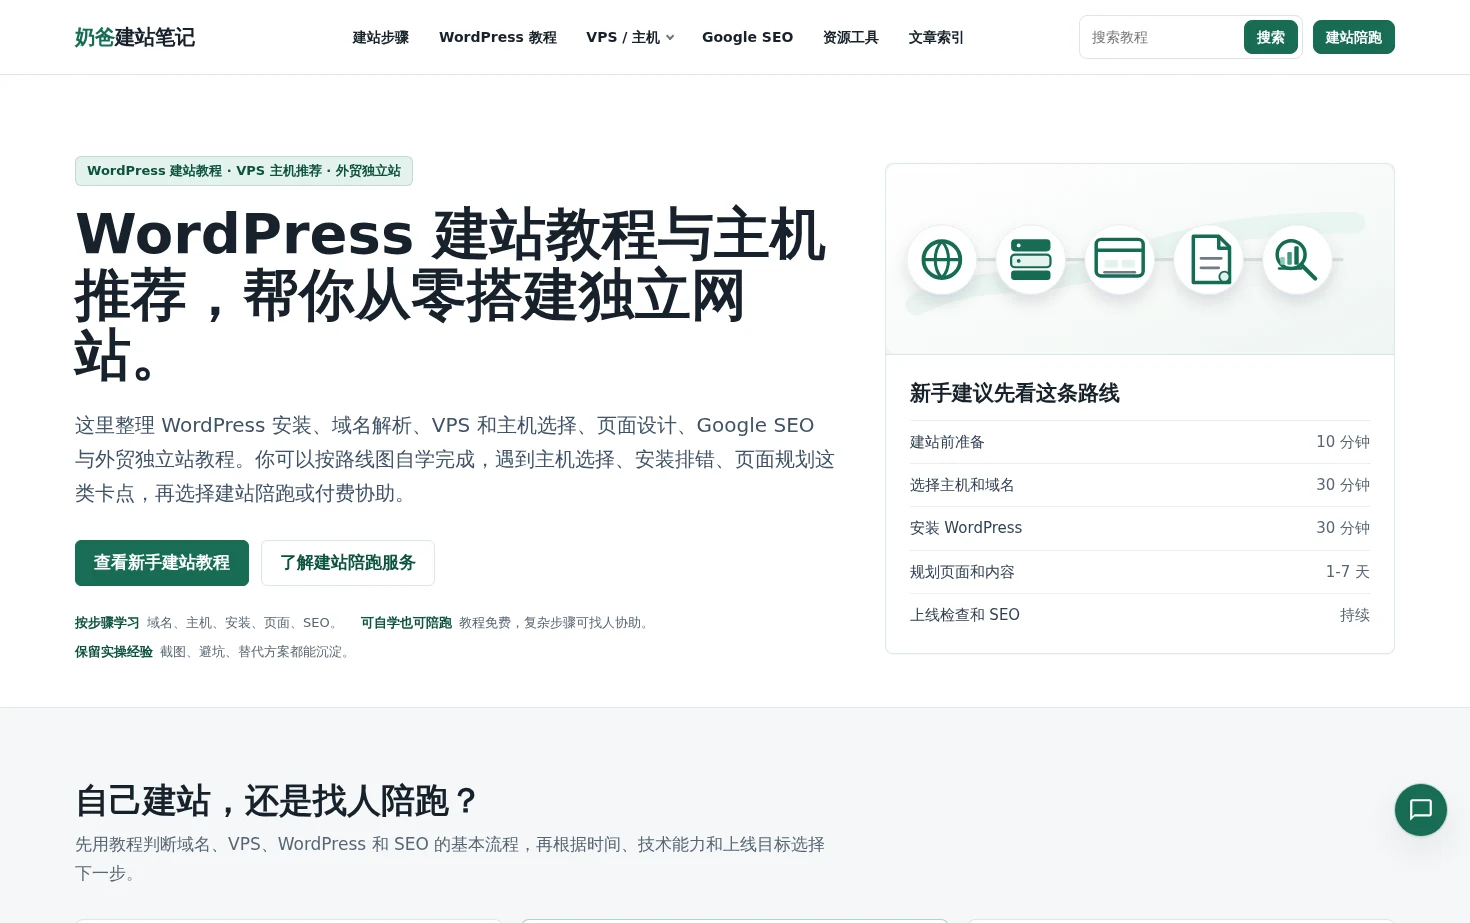The image size is (1470, 923).
Task: Open the 建站前准备 roadmap step
Action: [x=1140, y=442]
